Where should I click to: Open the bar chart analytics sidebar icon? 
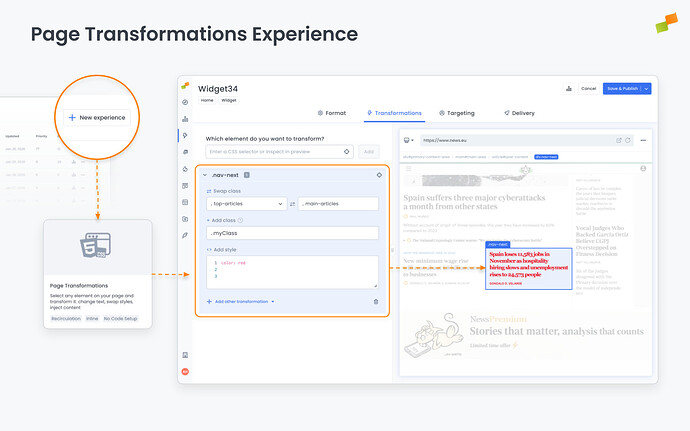(185, 119)
